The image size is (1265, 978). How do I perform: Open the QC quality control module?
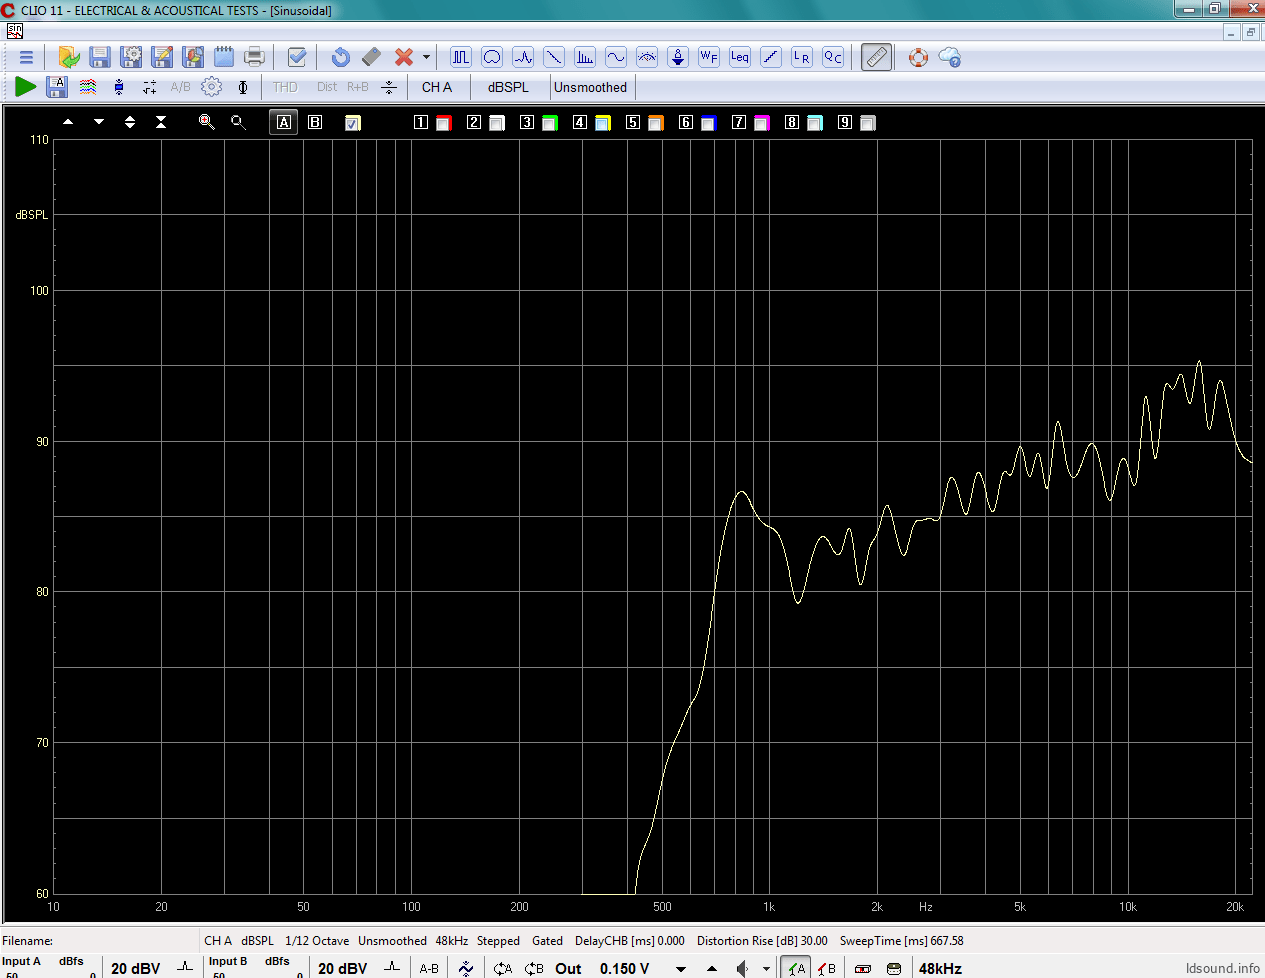[x=833, y=57]
